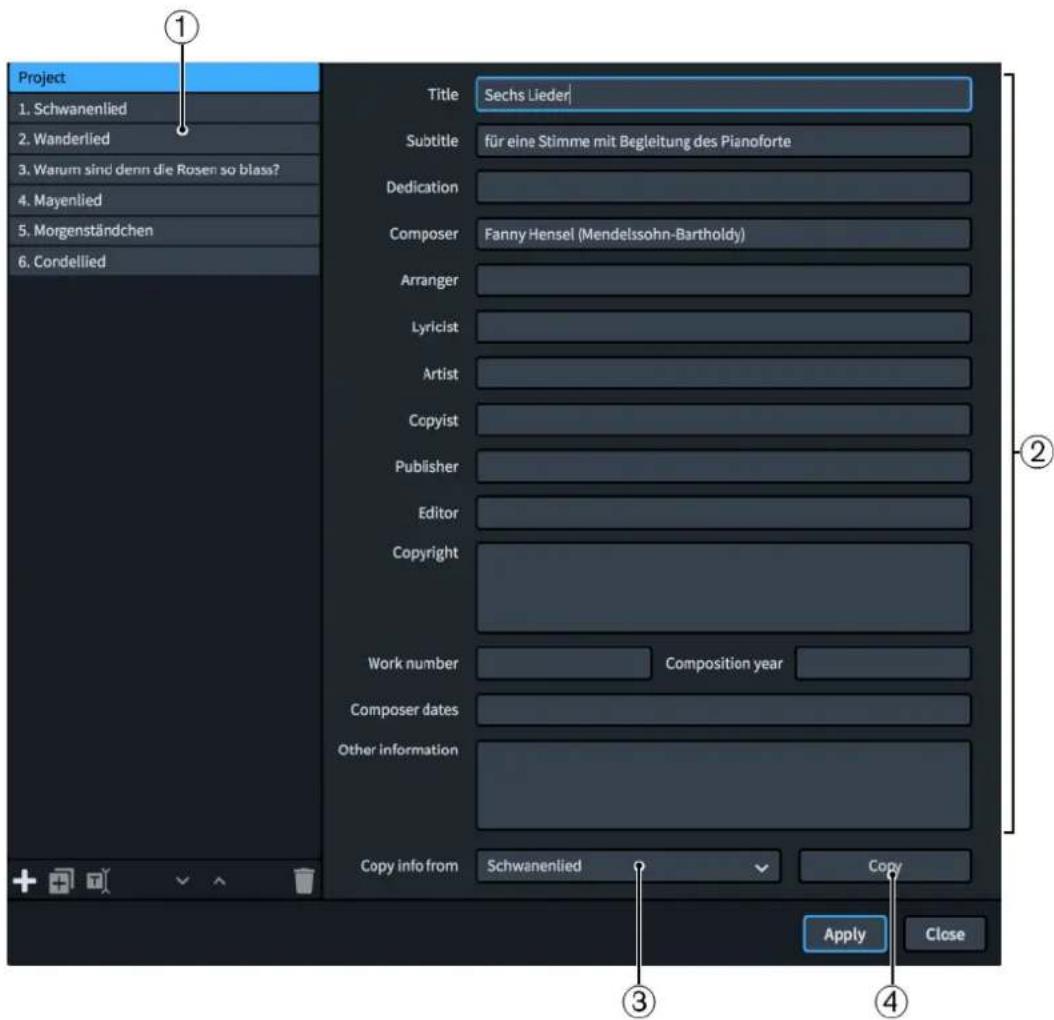Focus the Artist field
This screenshot has height=1020, width=1054.
click(x=723, y=373)
